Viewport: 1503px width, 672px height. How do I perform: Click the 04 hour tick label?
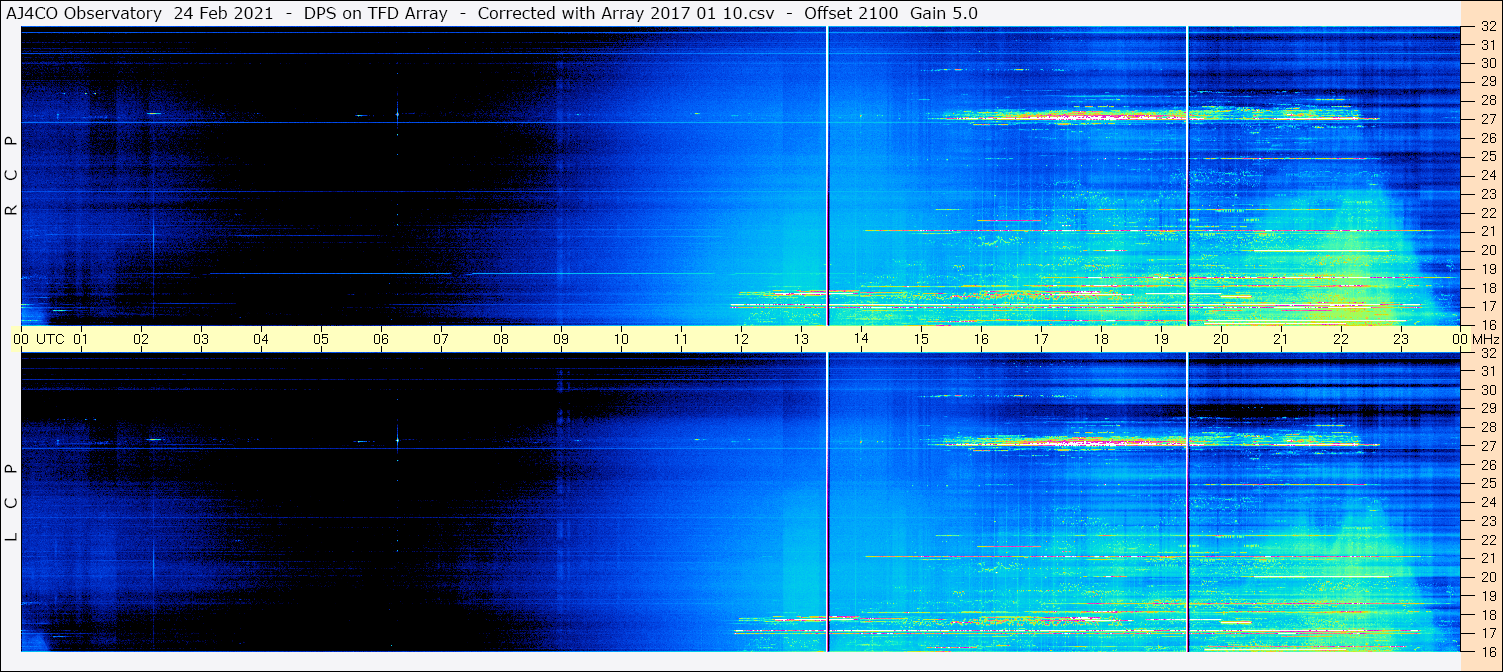pyautogui.click(x=261, y=339)
